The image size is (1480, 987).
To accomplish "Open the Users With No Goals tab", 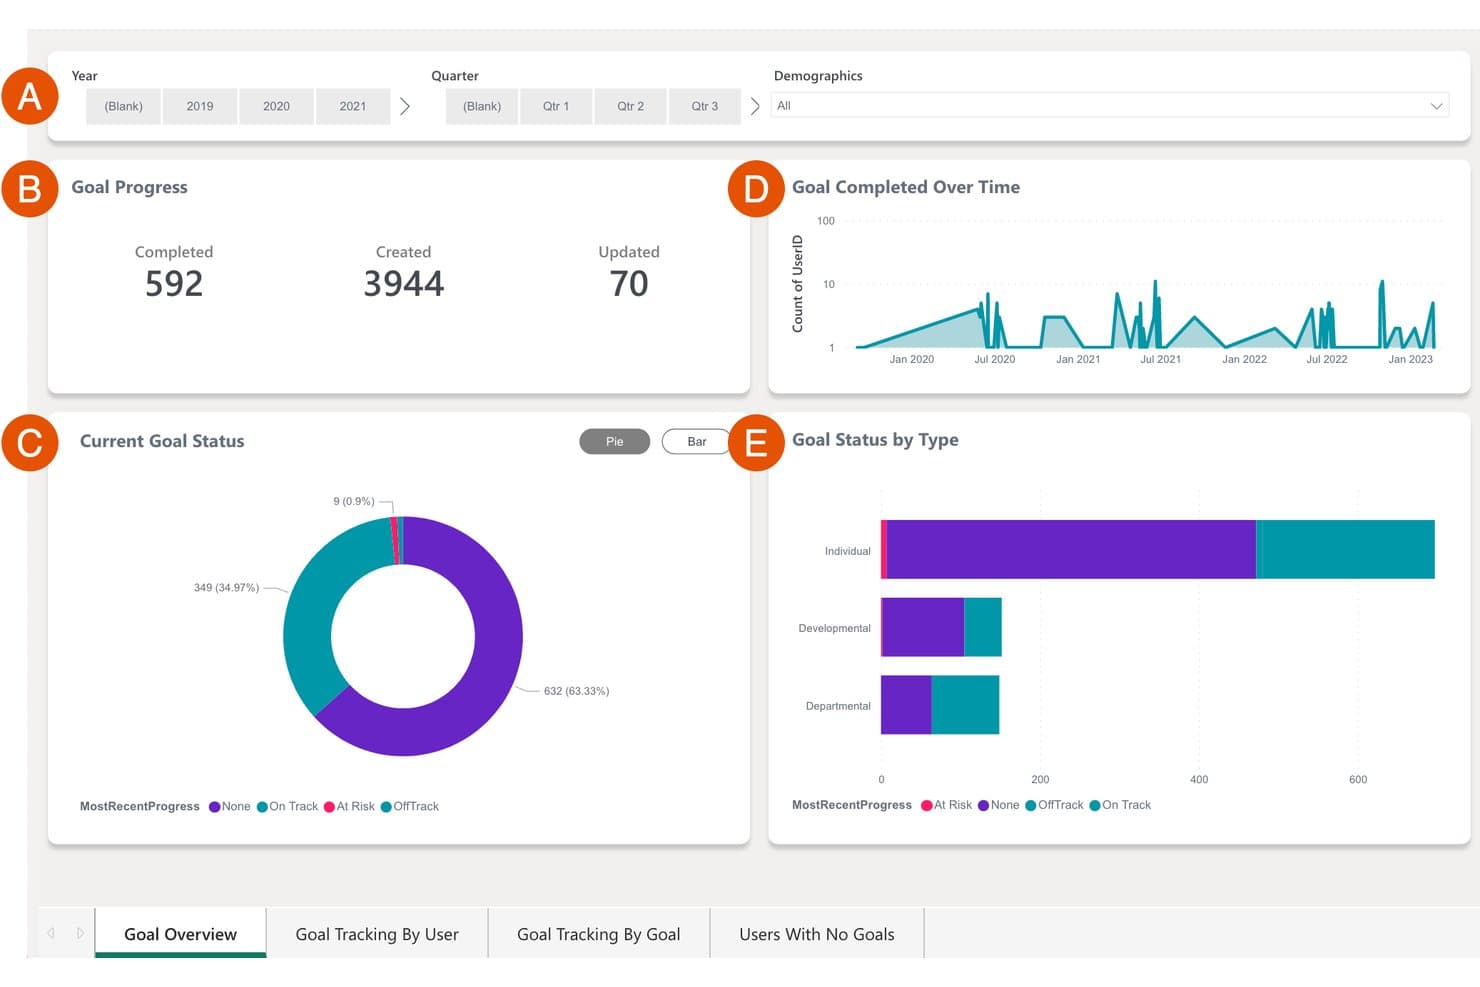I will pyautogui.click(x=817, y=934).
